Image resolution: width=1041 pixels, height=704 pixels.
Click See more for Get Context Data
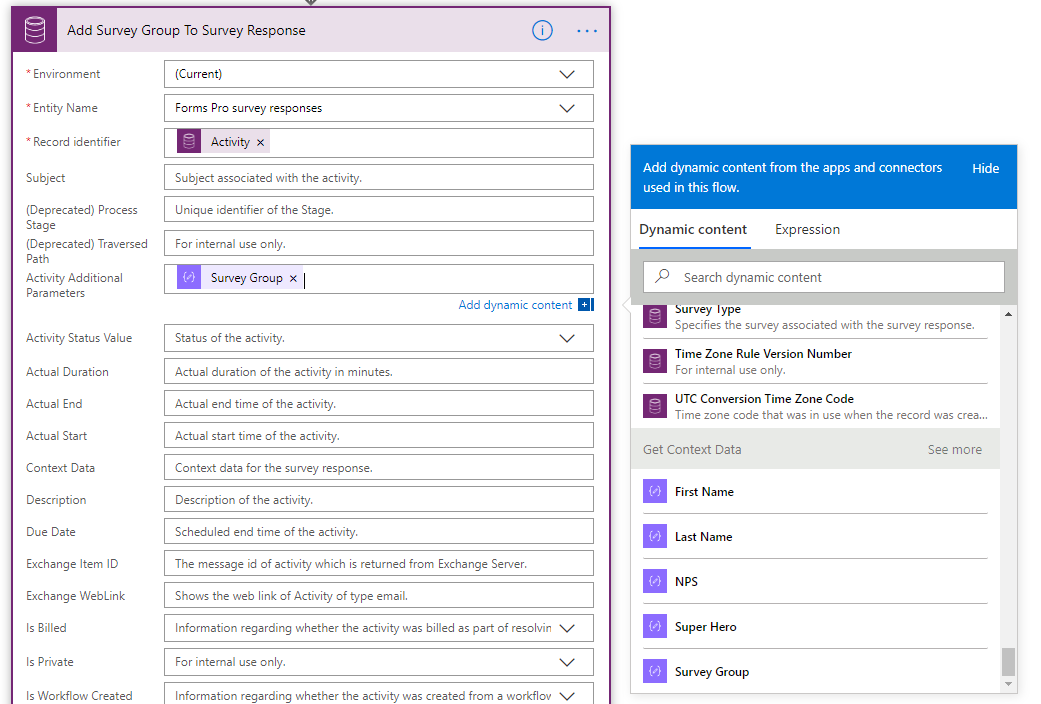(954, 449)
